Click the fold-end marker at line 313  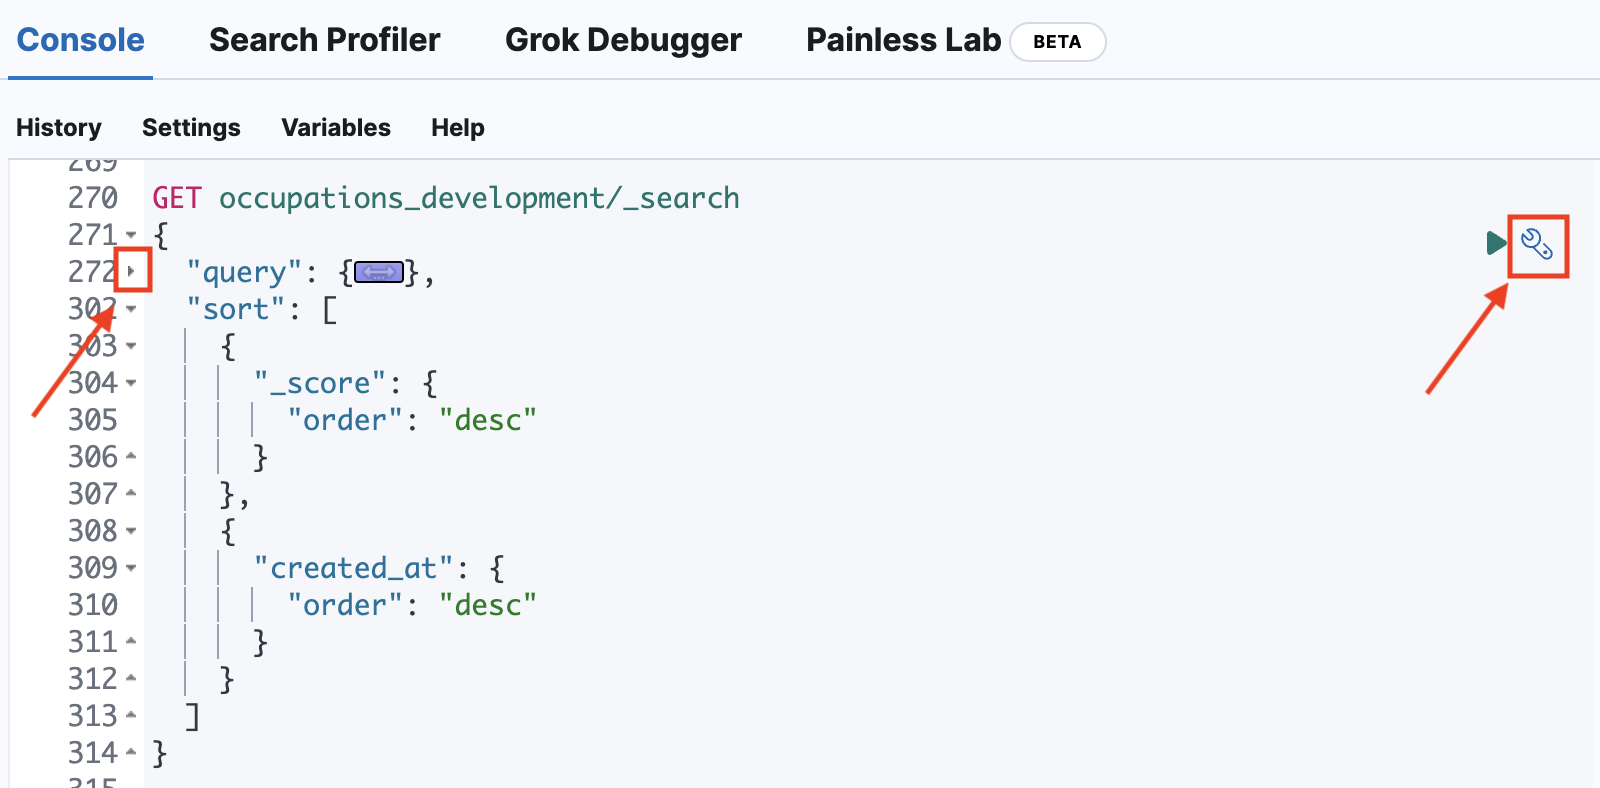tap(131, 716)
